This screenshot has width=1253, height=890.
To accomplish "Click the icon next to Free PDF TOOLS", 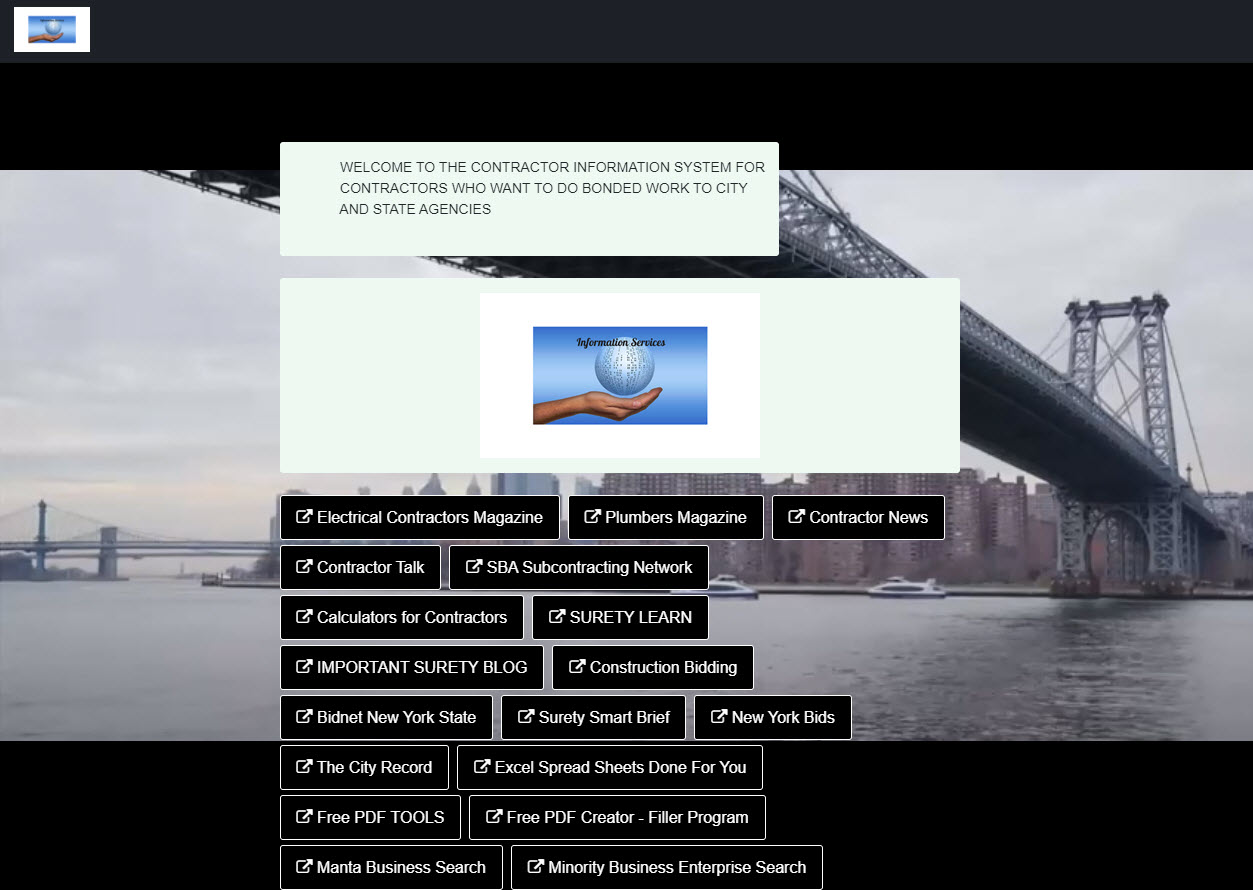I will (x=305, y=817).
